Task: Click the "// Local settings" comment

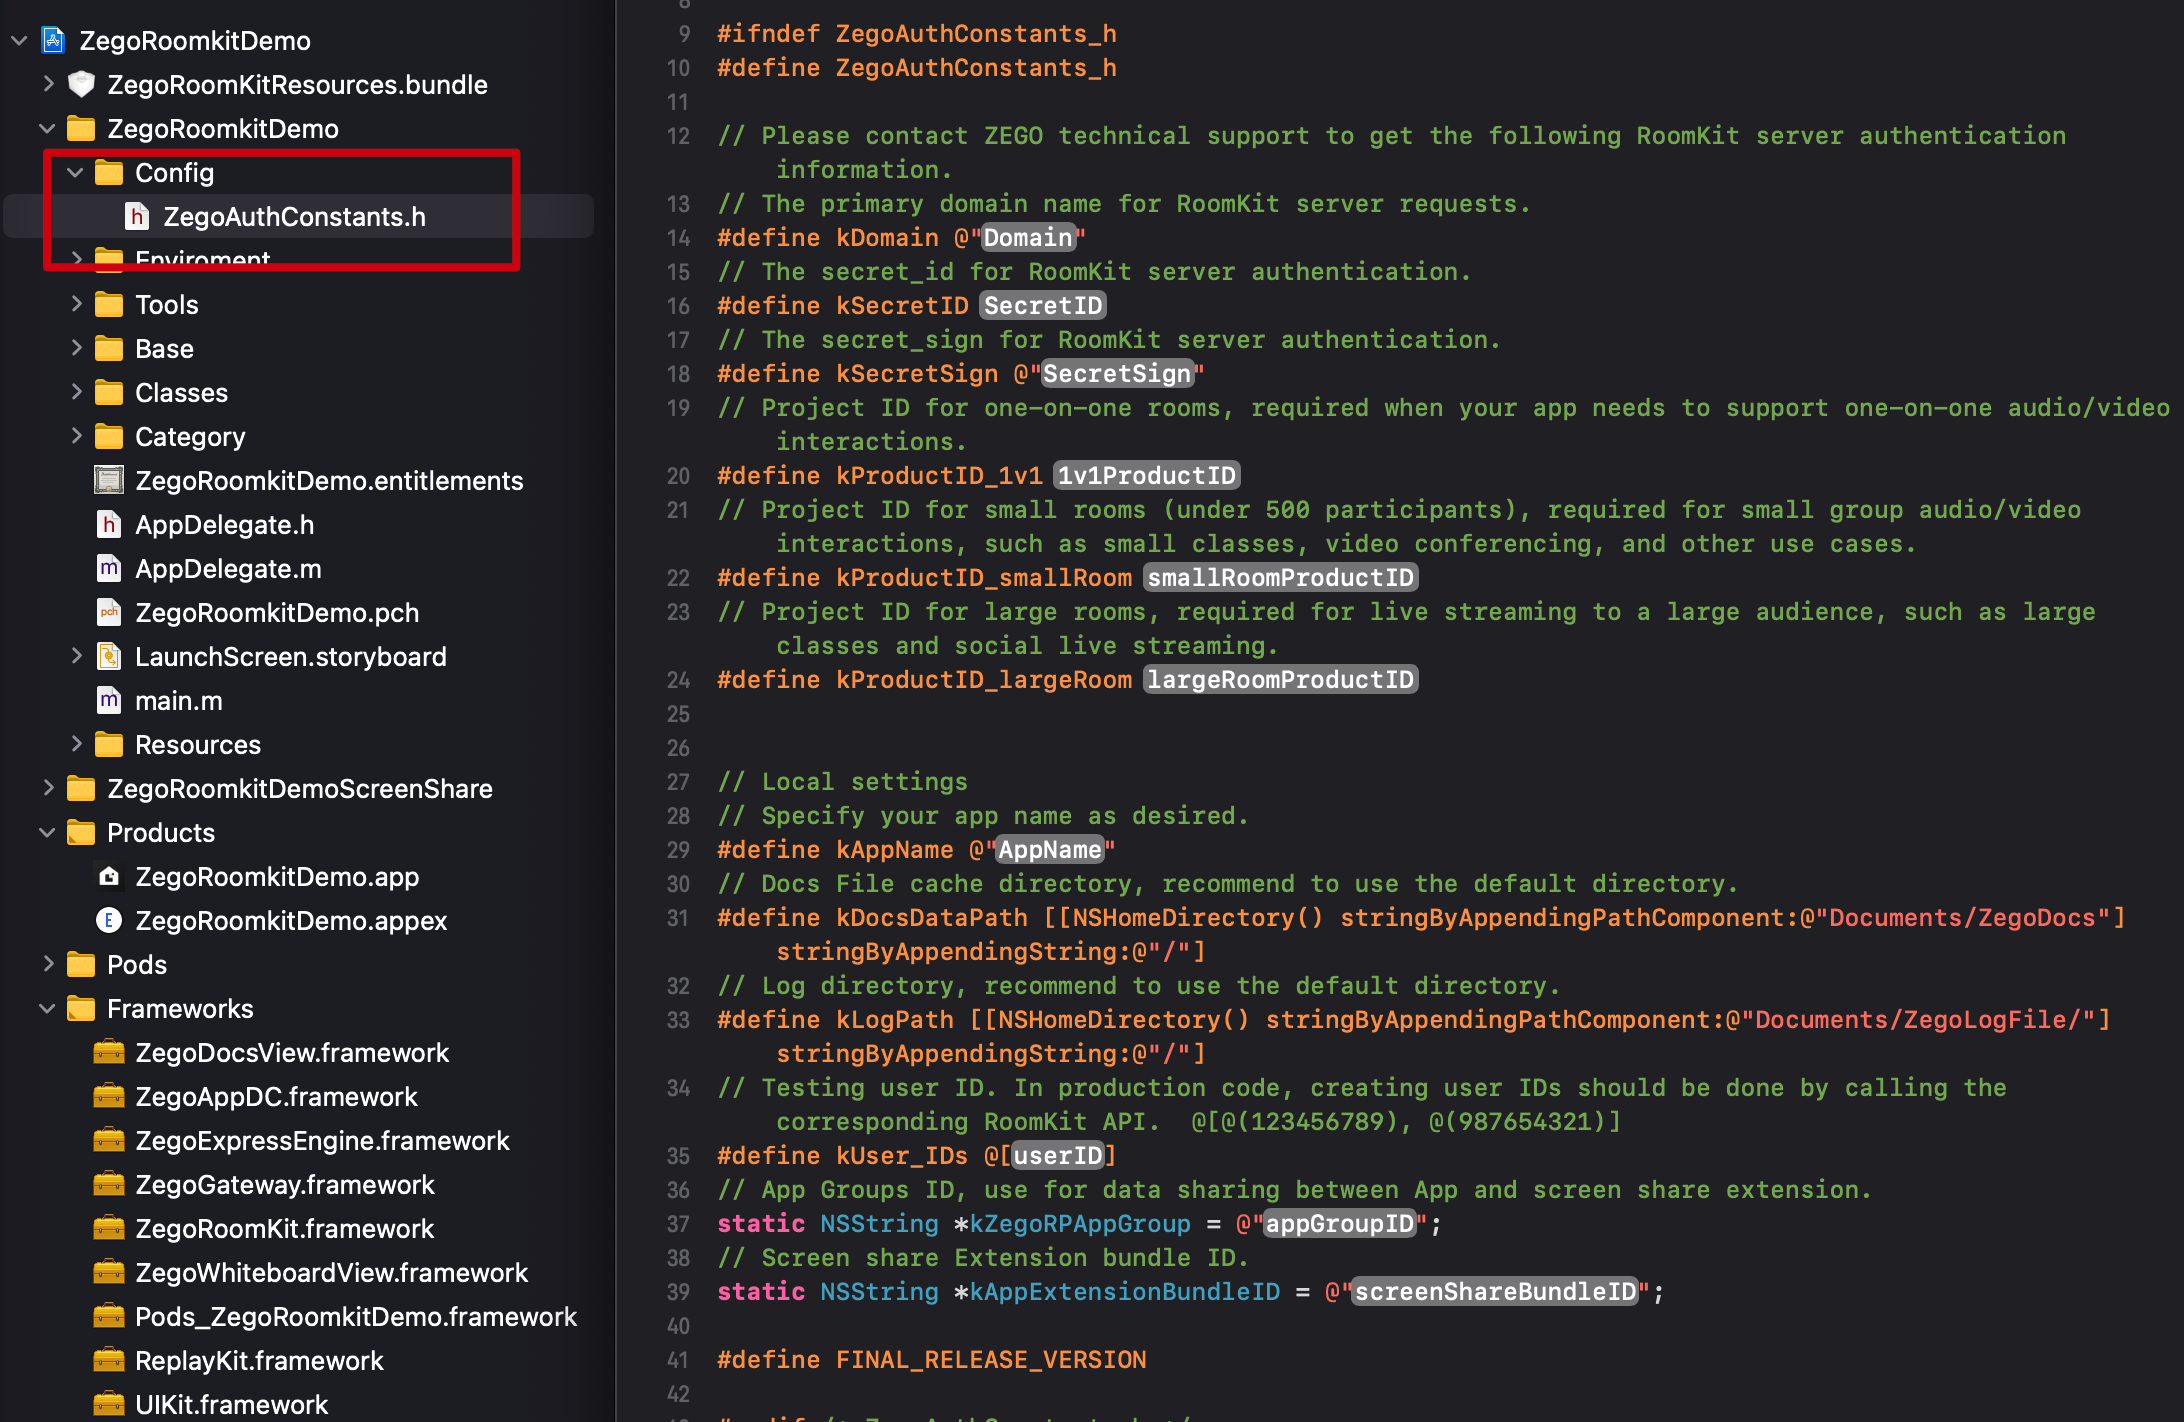Action: point(843,782)
